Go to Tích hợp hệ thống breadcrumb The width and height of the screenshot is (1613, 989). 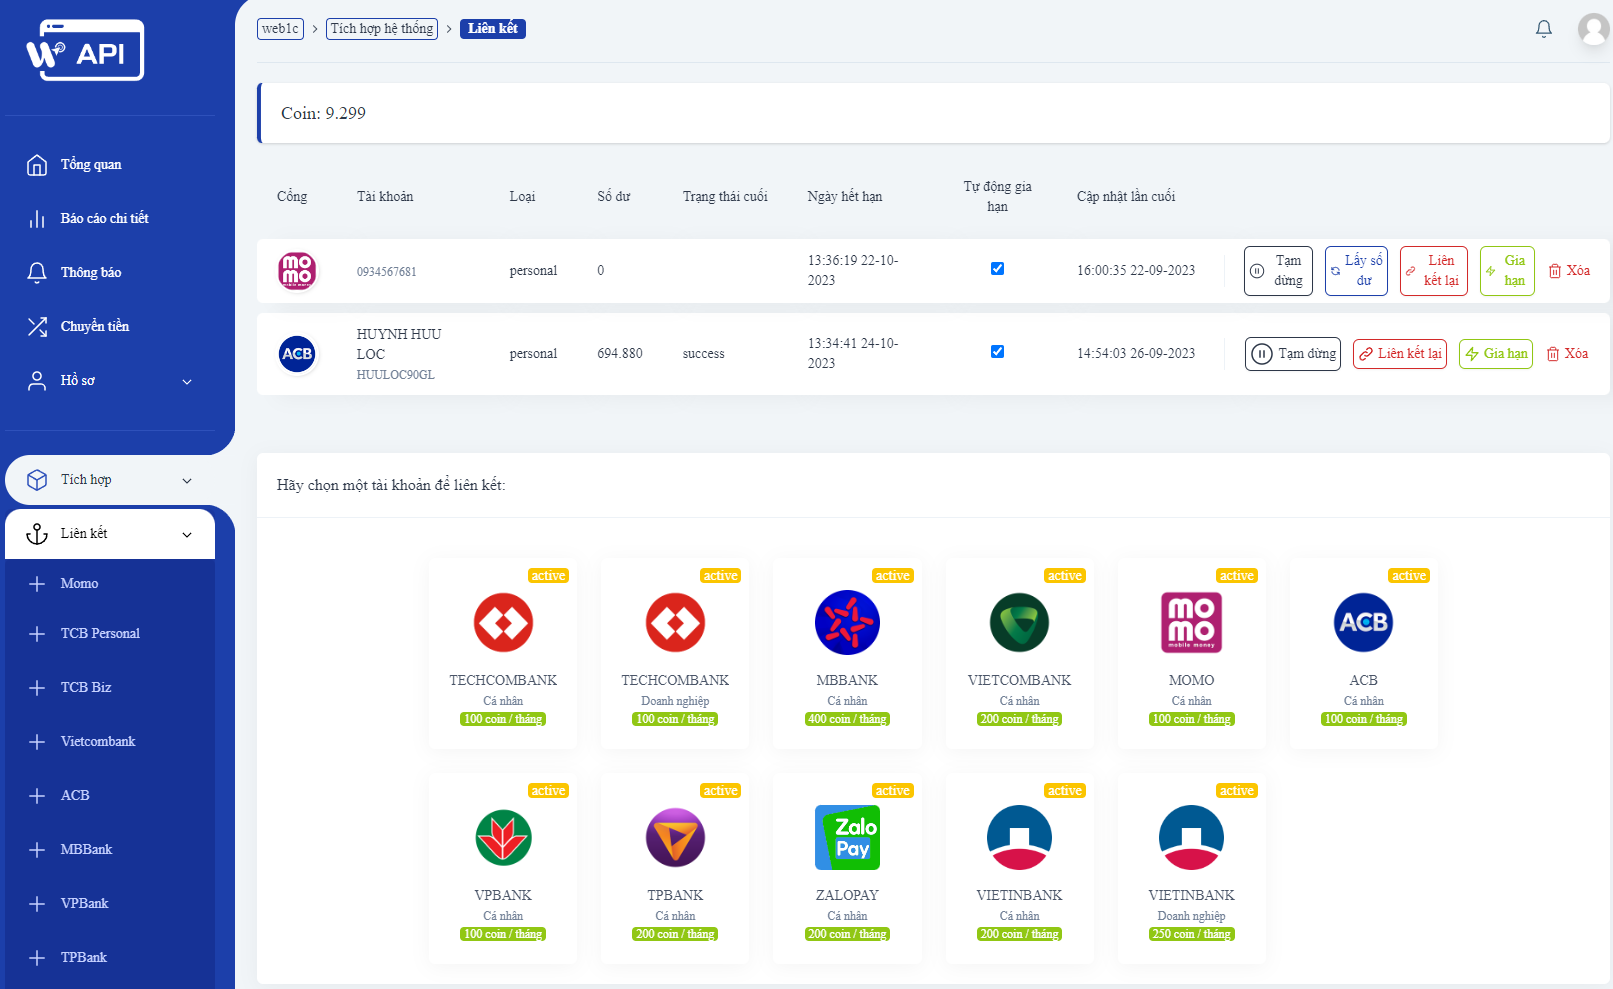[382, 29]
